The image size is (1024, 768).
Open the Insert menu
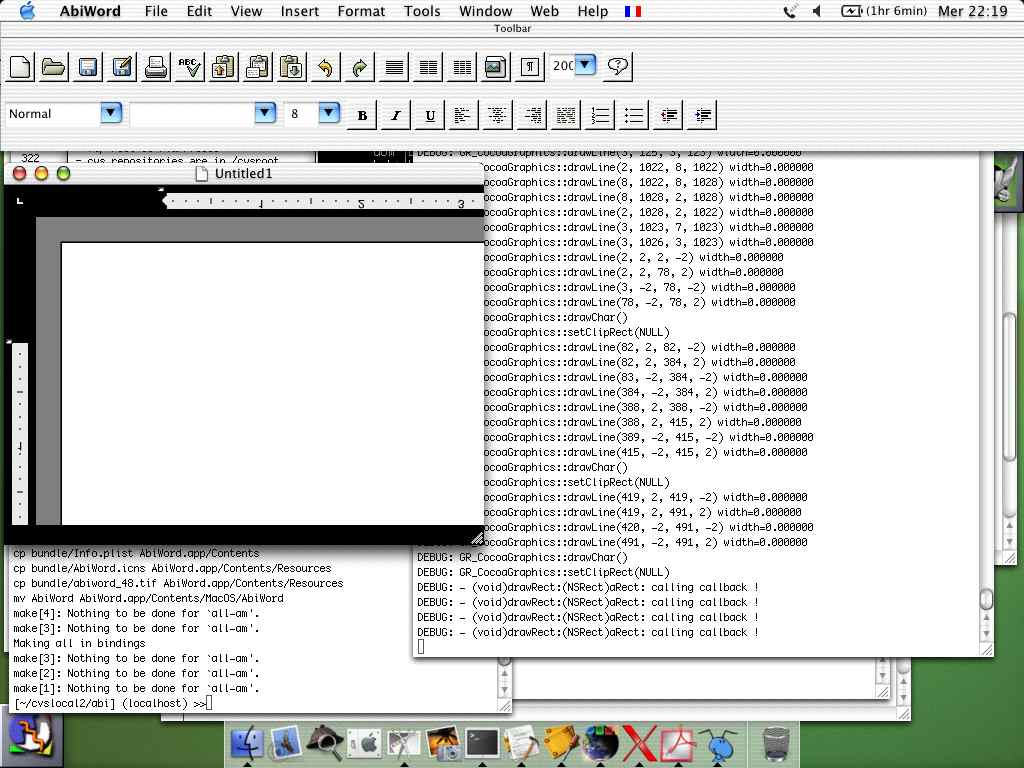(300, 11)
